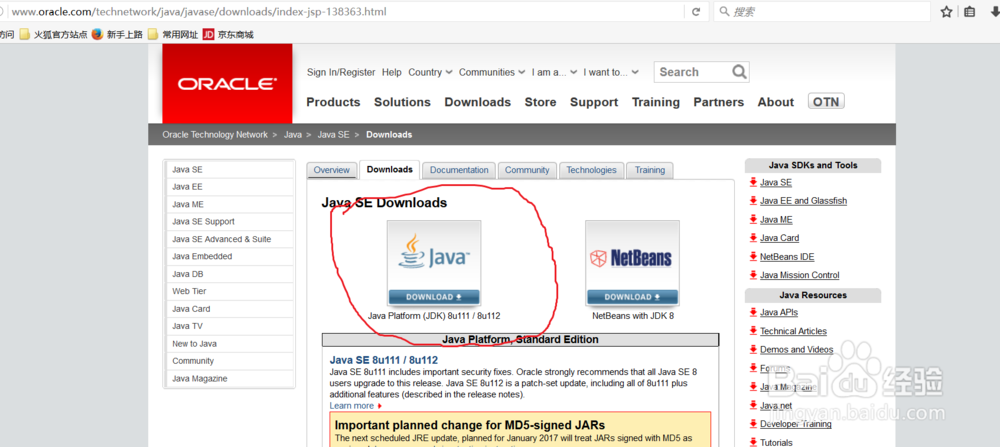Open the 火狐官方站点 bookmark folder
1000x447 pixels.
pos(54,34)
